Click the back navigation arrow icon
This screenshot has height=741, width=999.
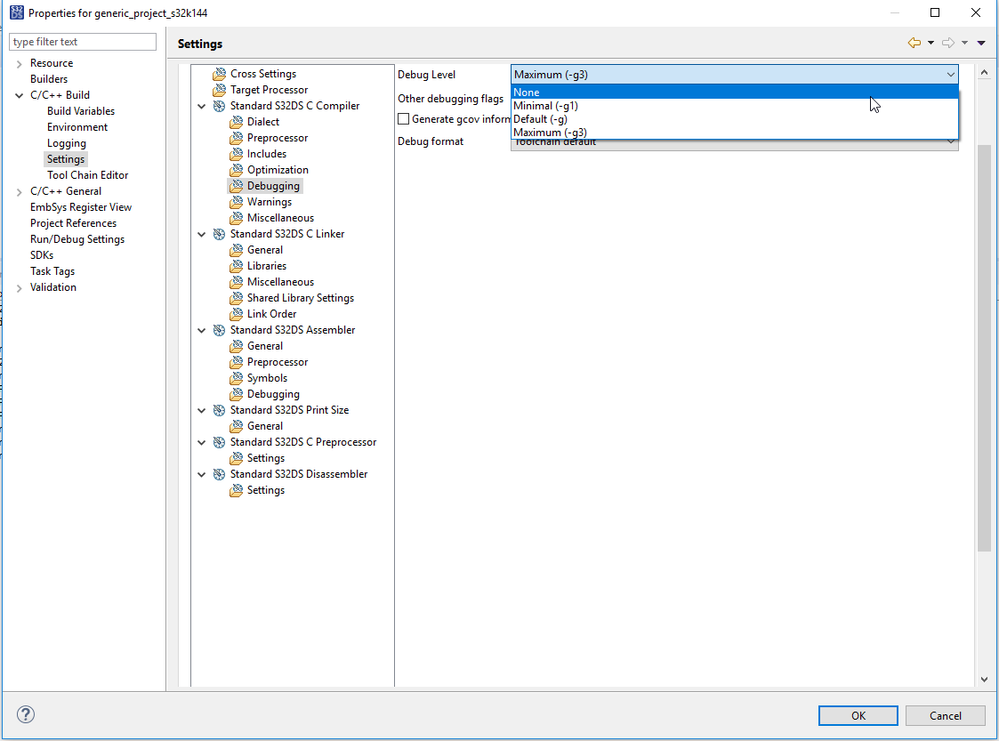tap(914, 43)
